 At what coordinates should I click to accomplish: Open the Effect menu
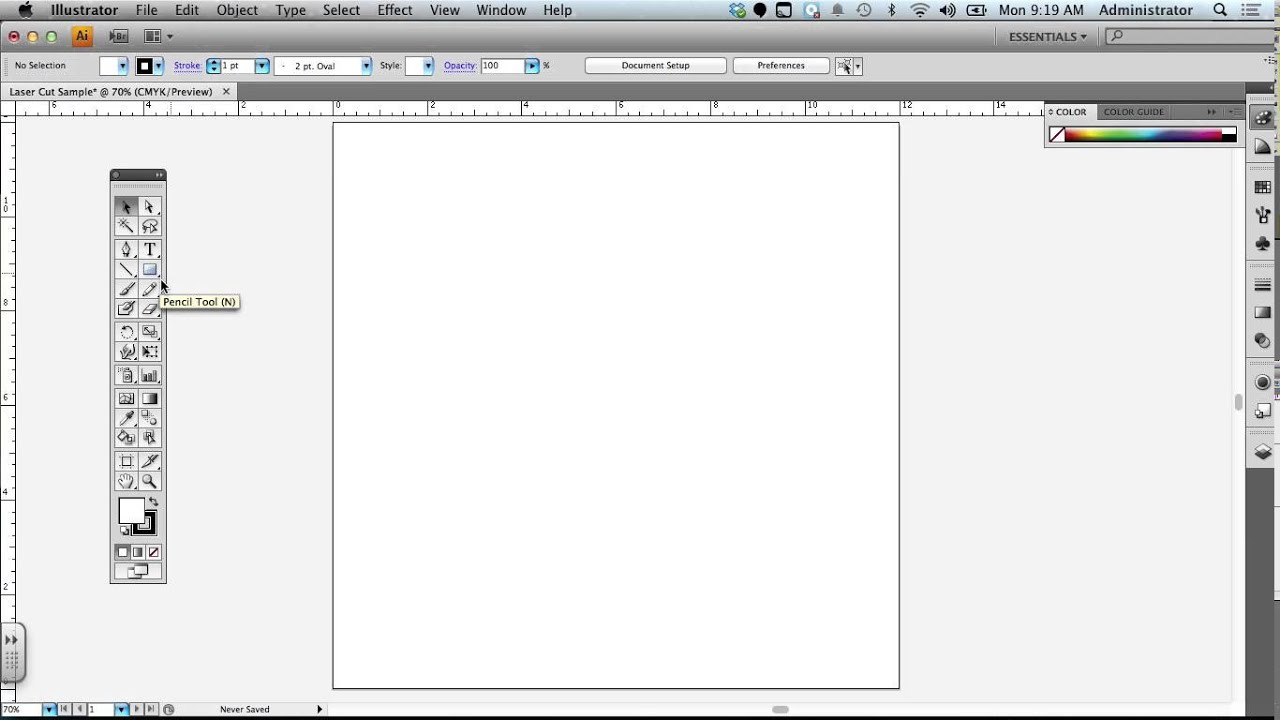coord(394,10)
